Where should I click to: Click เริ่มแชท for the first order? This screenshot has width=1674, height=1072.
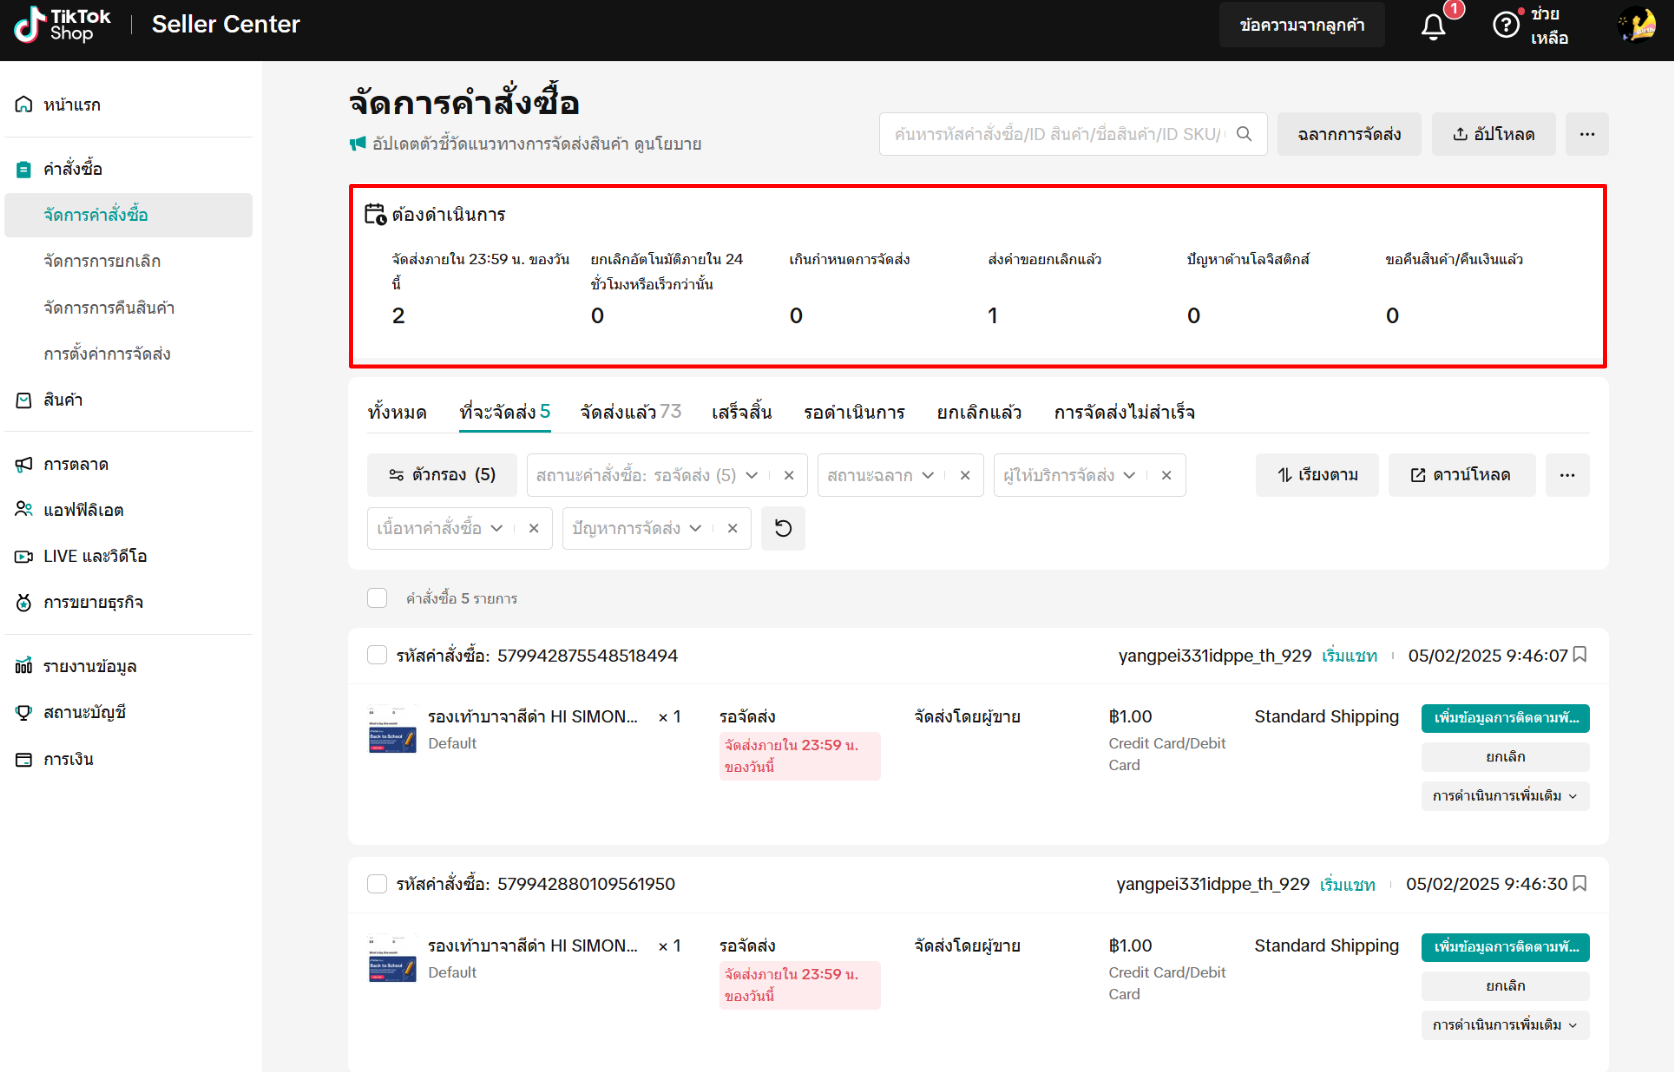(1350, 655)
